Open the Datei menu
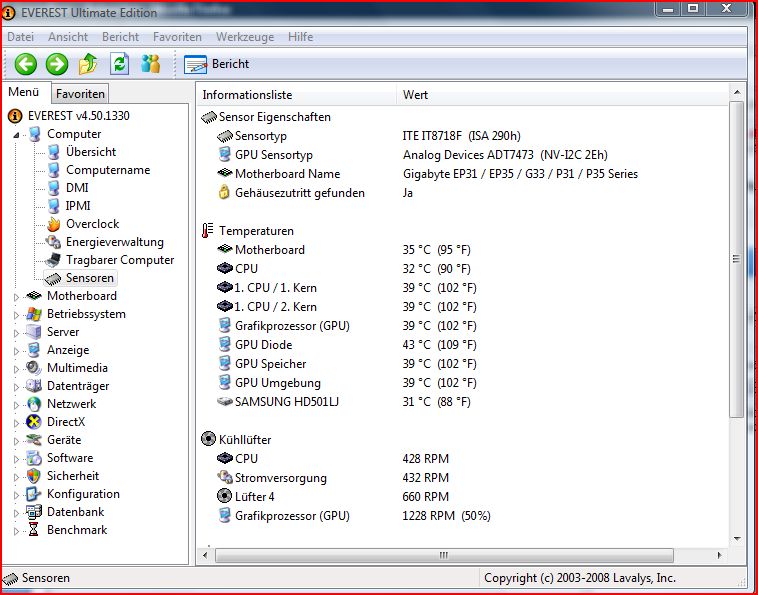Image resolution: width=758 pixels, height=595 pixels. [x=20, y=37]
